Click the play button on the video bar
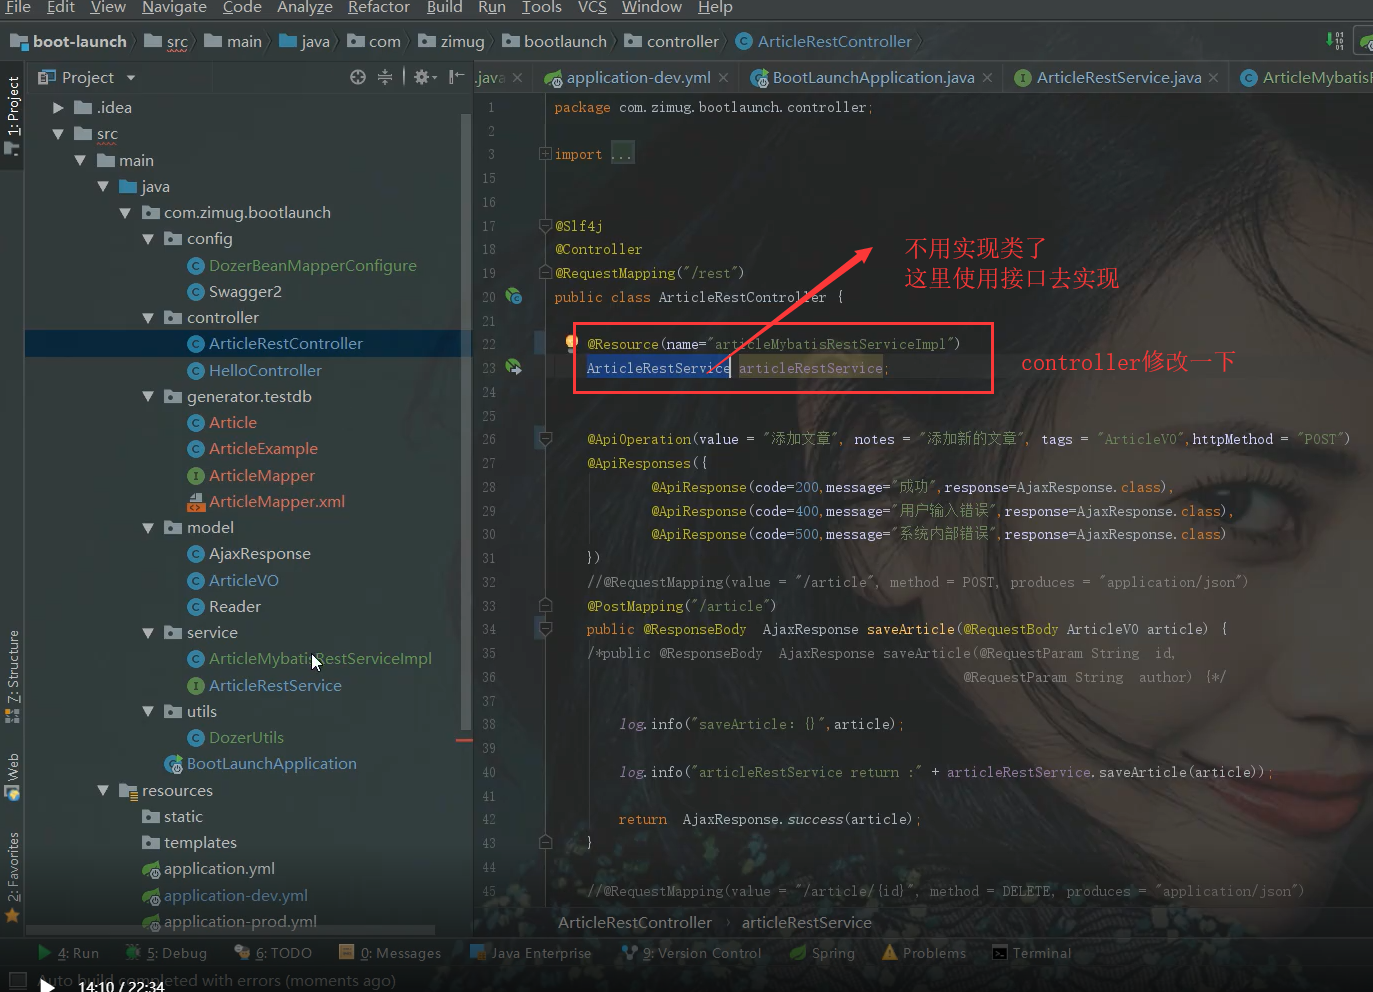 click(47, 985)
